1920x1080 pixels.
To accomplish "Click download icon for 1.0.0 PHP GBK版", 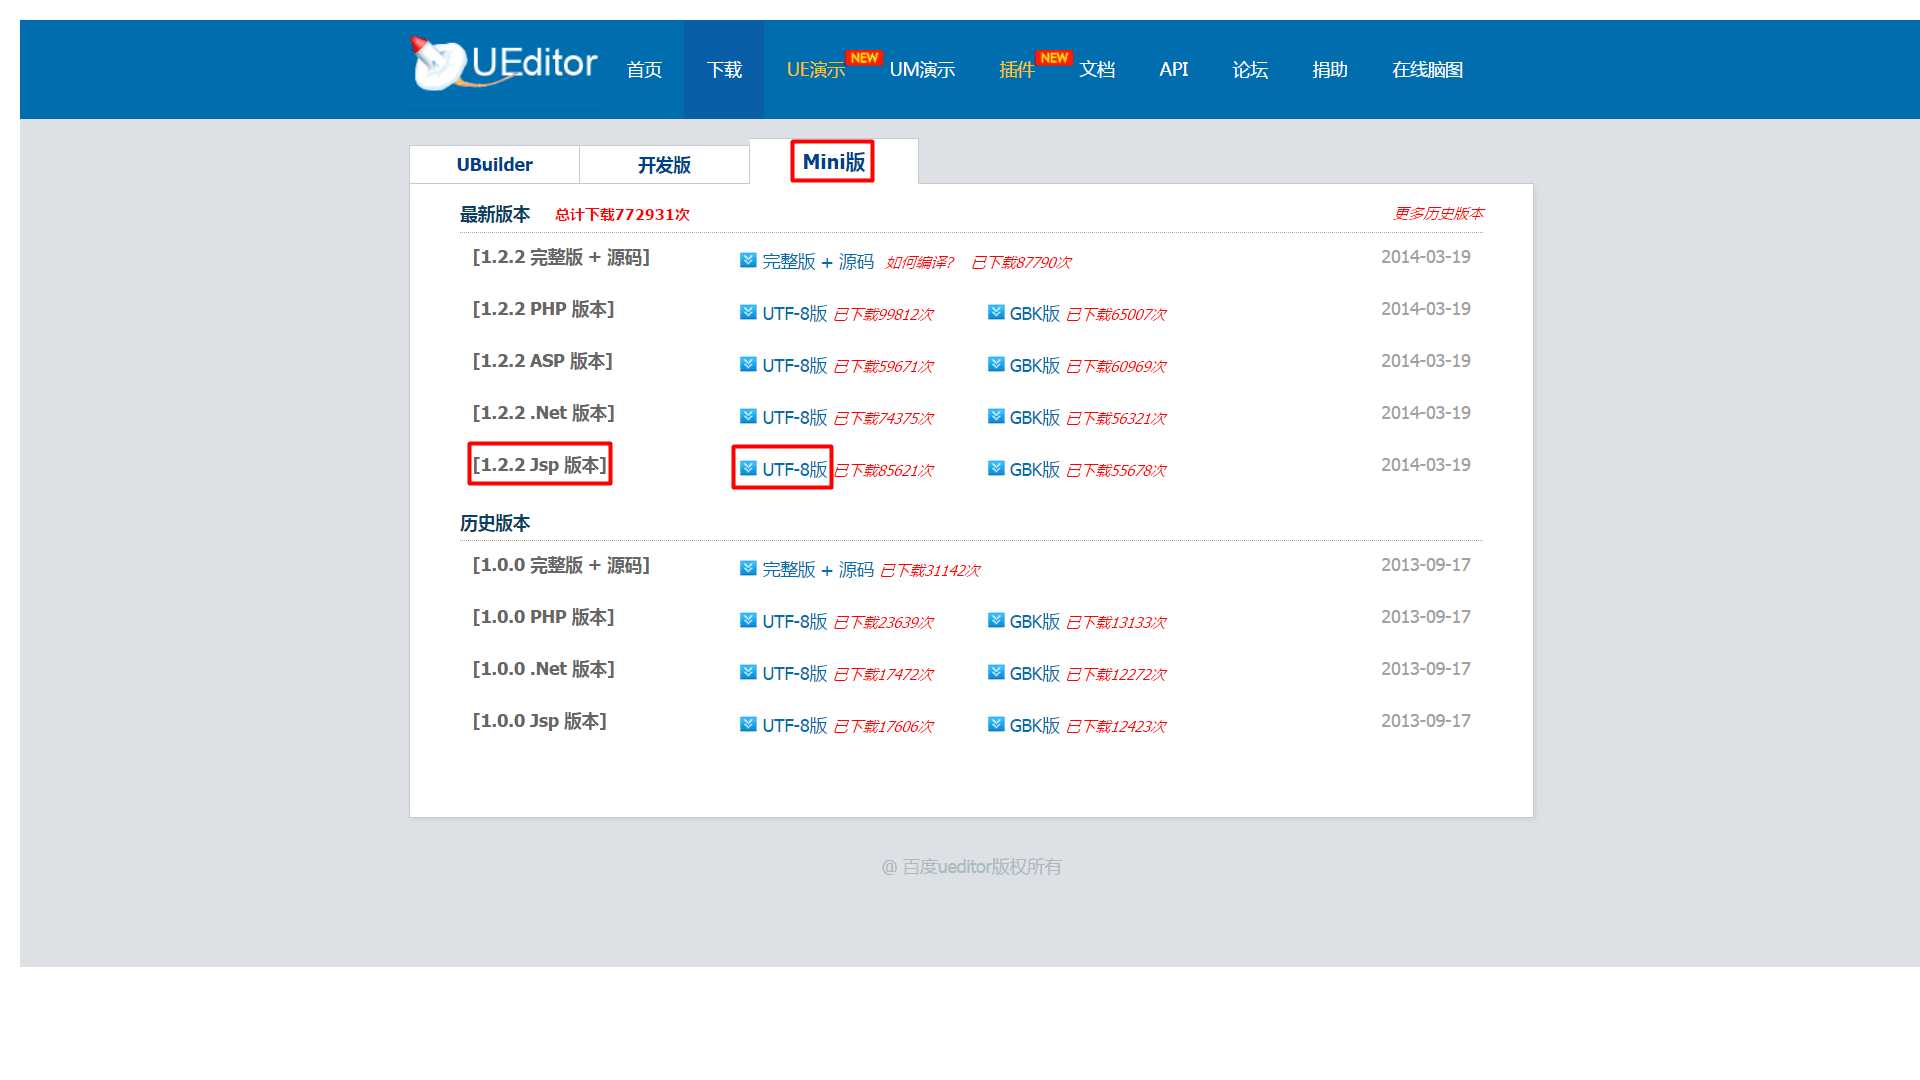I will coord(996,620).
